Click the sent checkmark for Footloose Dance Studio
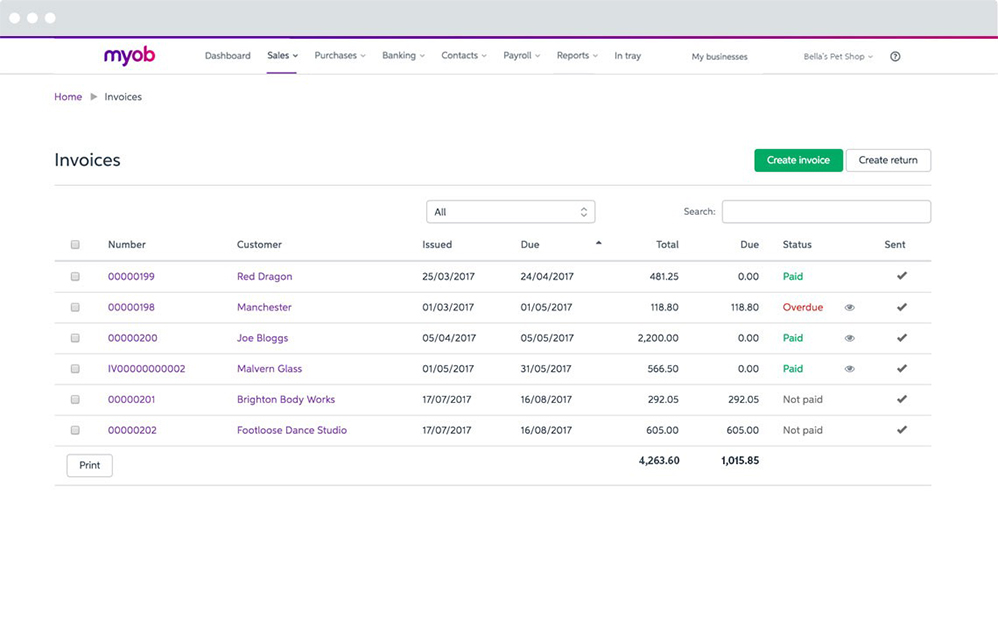Viewport: 998px width, 629px height. (x=902, y=430)
